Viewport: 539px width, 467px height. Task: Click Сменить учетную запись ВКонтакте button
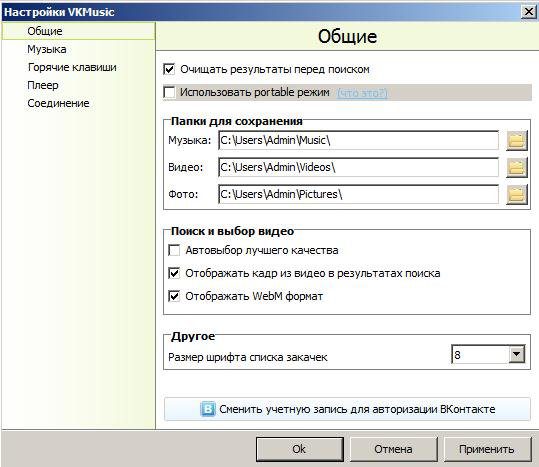coord(347,409)
